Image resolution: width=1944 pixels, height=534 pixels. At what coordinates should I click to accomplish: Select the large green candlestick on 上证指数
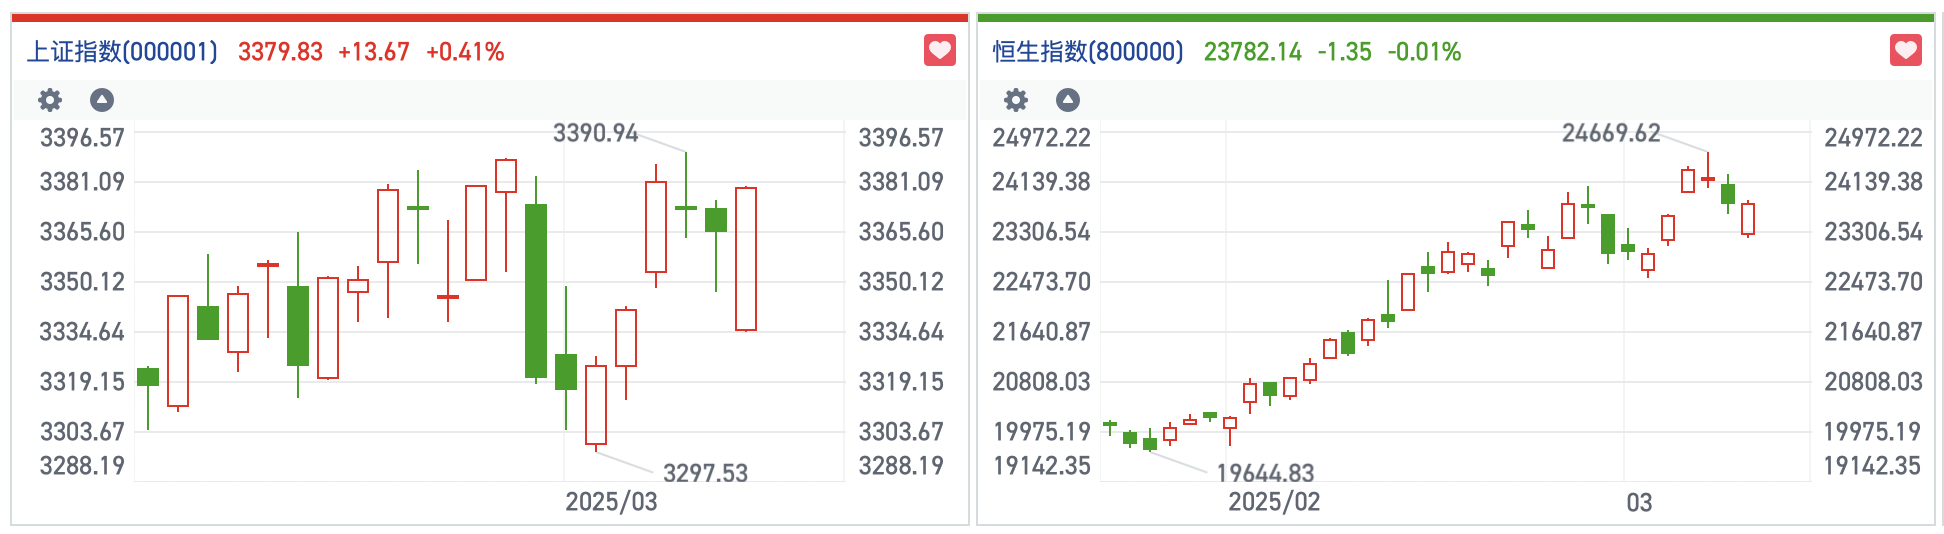tap(536, 290)
